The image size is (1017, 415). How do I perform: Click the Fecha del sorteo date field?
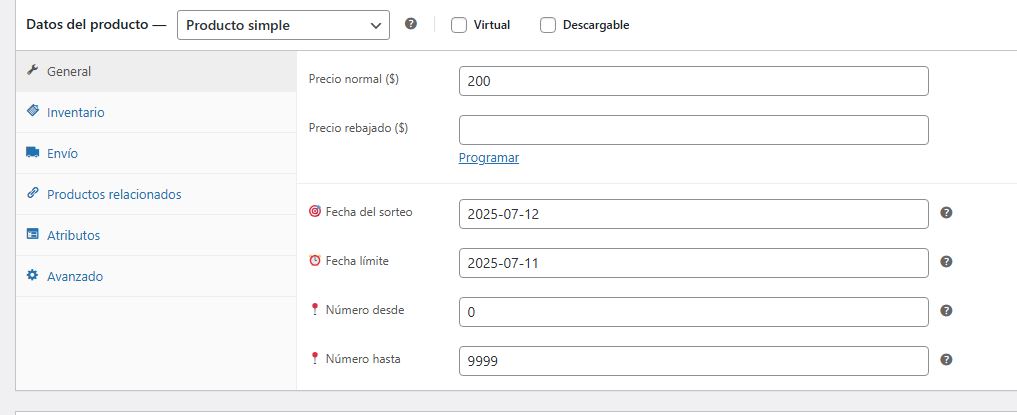pyautogui.click(x=693, y=214)
